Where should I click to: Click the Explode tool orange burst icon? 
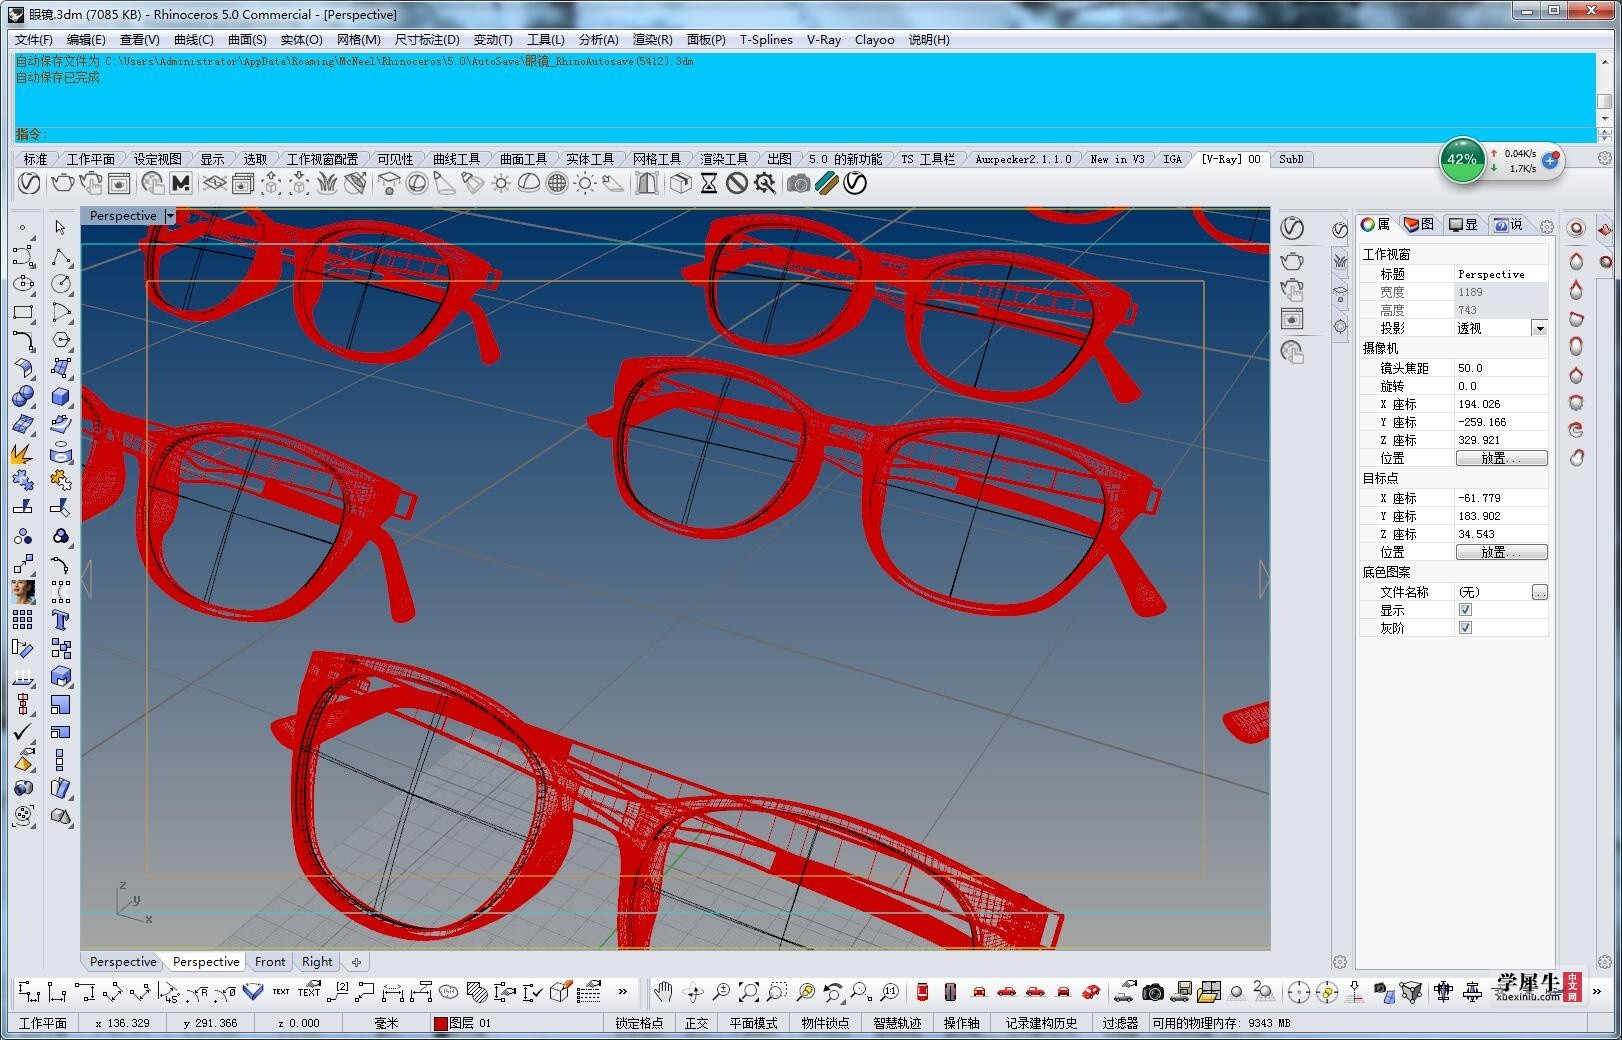click(x=23, y=453)
